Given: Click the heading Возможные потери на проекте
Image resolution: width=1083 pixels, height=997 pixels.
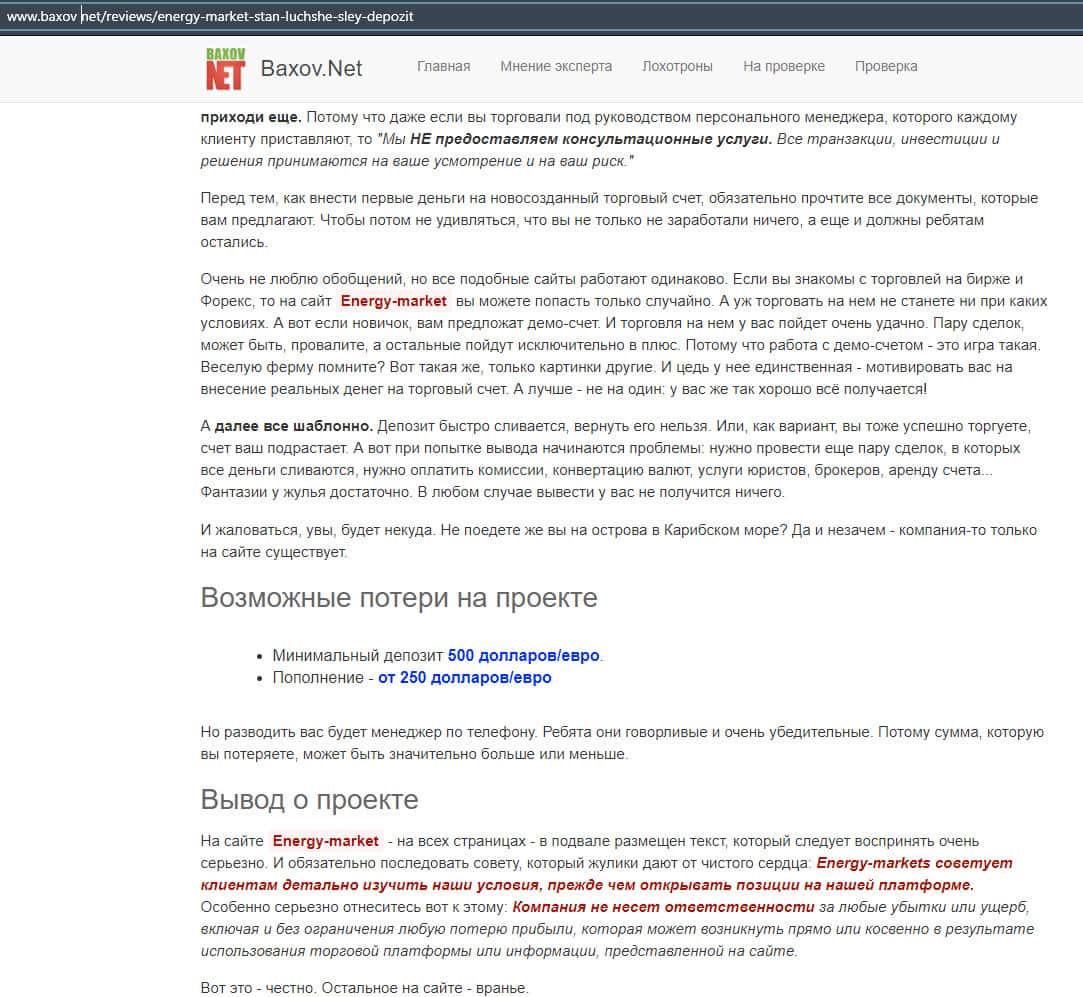Looking at the screenshot, I should [399, 598].
